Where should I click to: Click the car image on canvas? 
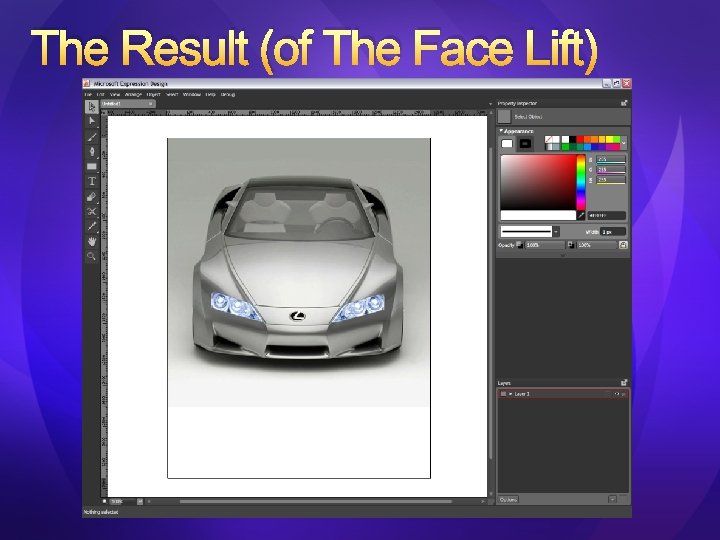click(299, 272)
